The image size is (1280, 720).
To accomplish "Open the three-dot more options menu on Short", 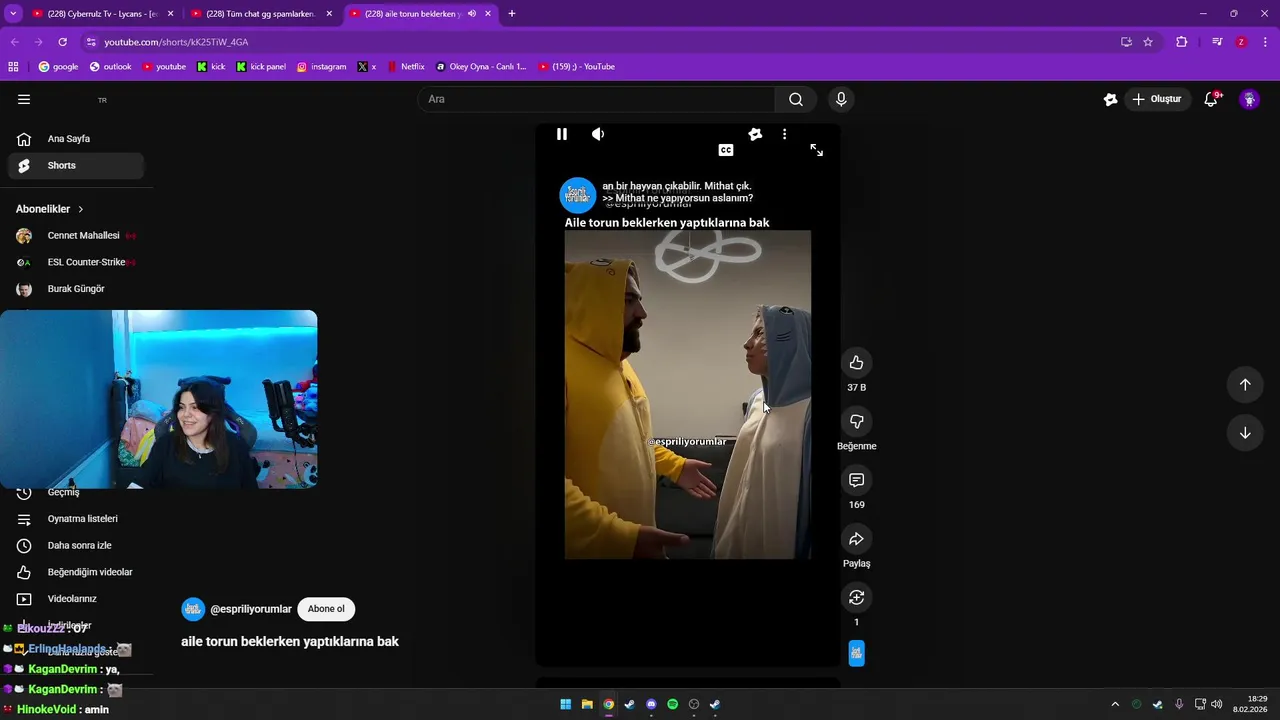I will pos(784,134).
